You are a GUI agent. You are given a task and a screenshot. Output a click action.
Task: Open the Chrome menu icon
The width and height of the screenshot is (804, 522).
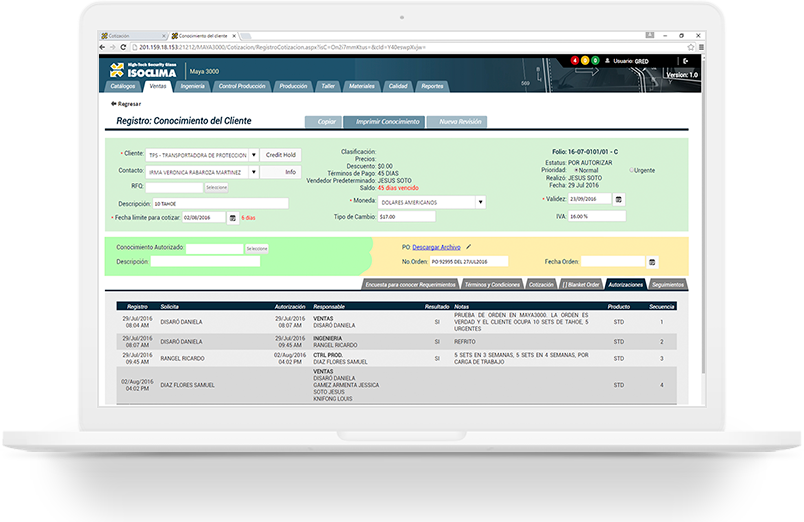(701, 47)
